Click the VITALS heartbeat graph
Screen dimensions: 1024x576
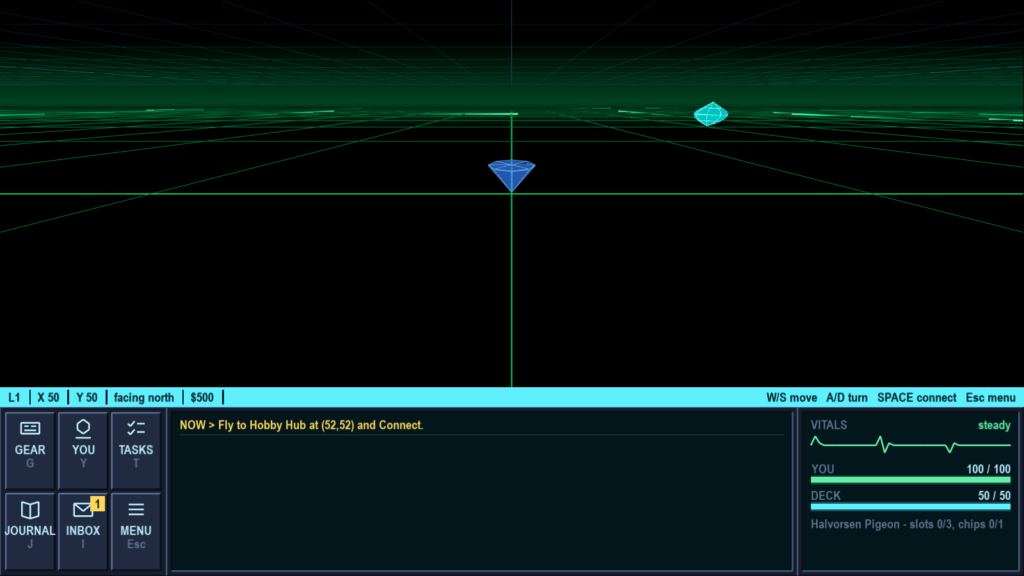tap(910, 445)
